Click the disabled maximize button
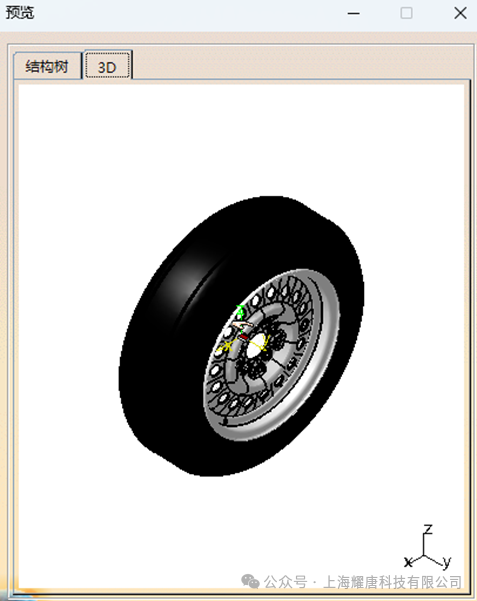477x601 pixels. click(406, 13)
